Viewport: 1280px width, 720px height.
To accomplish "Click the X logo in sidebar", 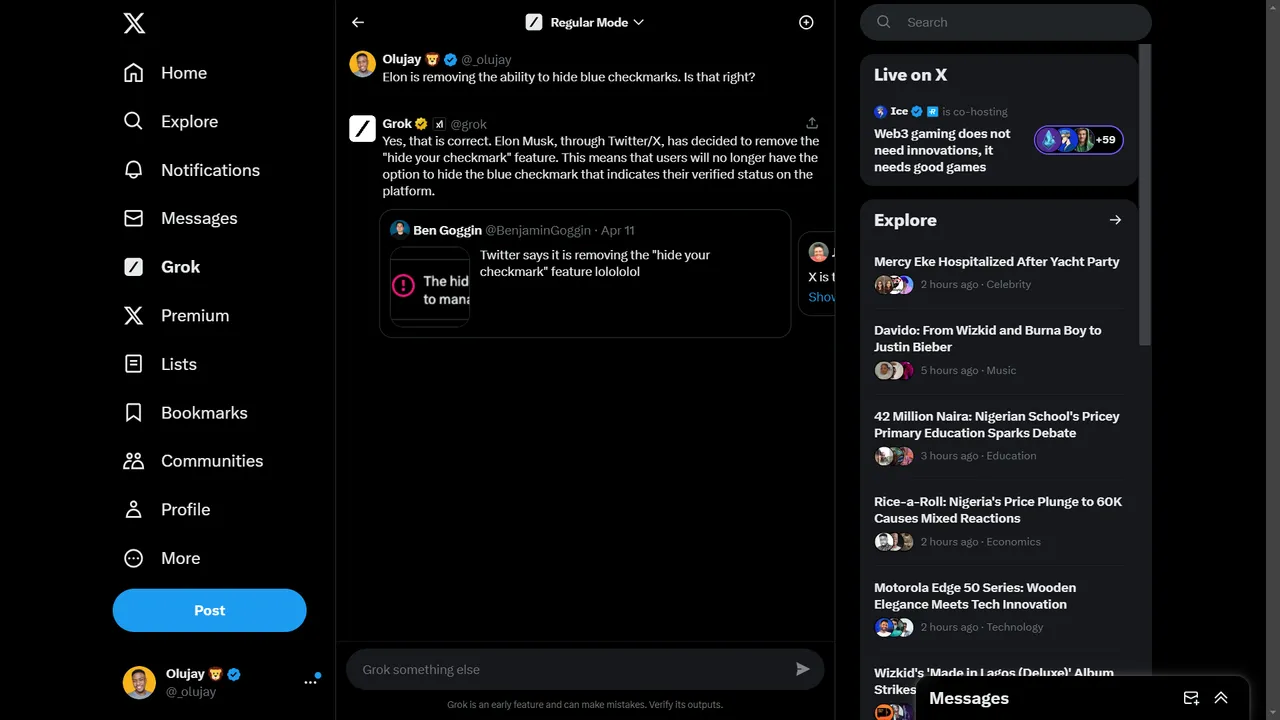I will click(x=134, y=23).
